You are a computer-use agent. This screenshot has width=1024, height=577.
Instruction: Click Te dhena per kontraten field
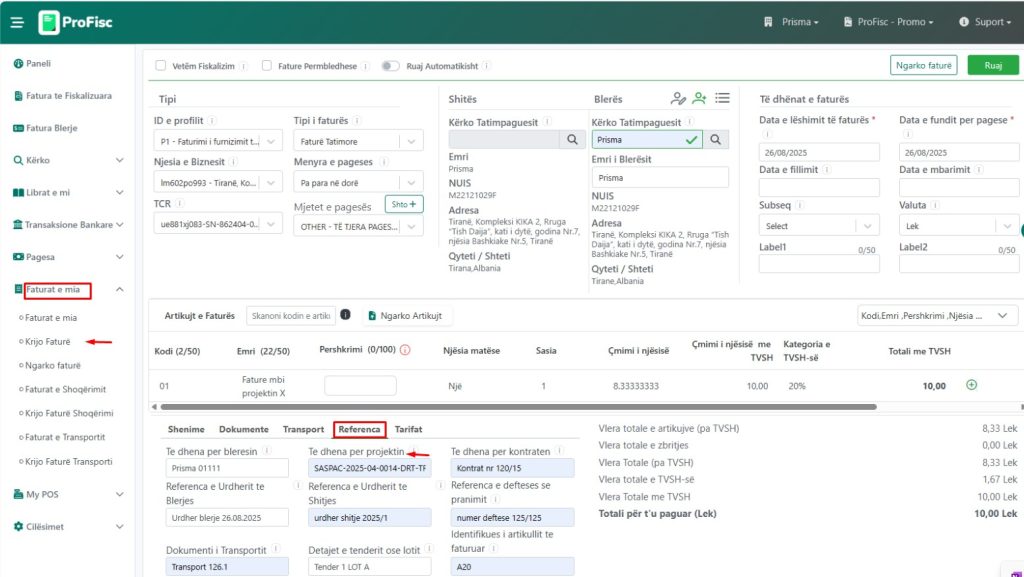pyautogui.click(x=512, y=468)
